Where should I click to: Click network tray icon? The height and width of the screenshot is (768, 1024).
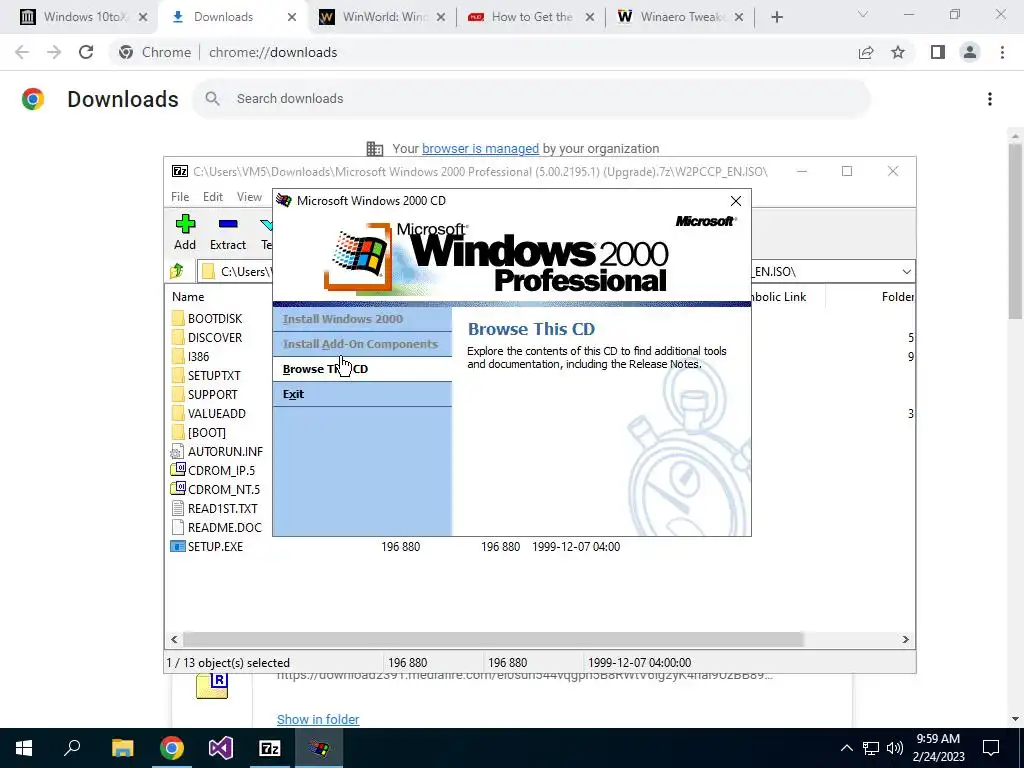pos(871,748)
